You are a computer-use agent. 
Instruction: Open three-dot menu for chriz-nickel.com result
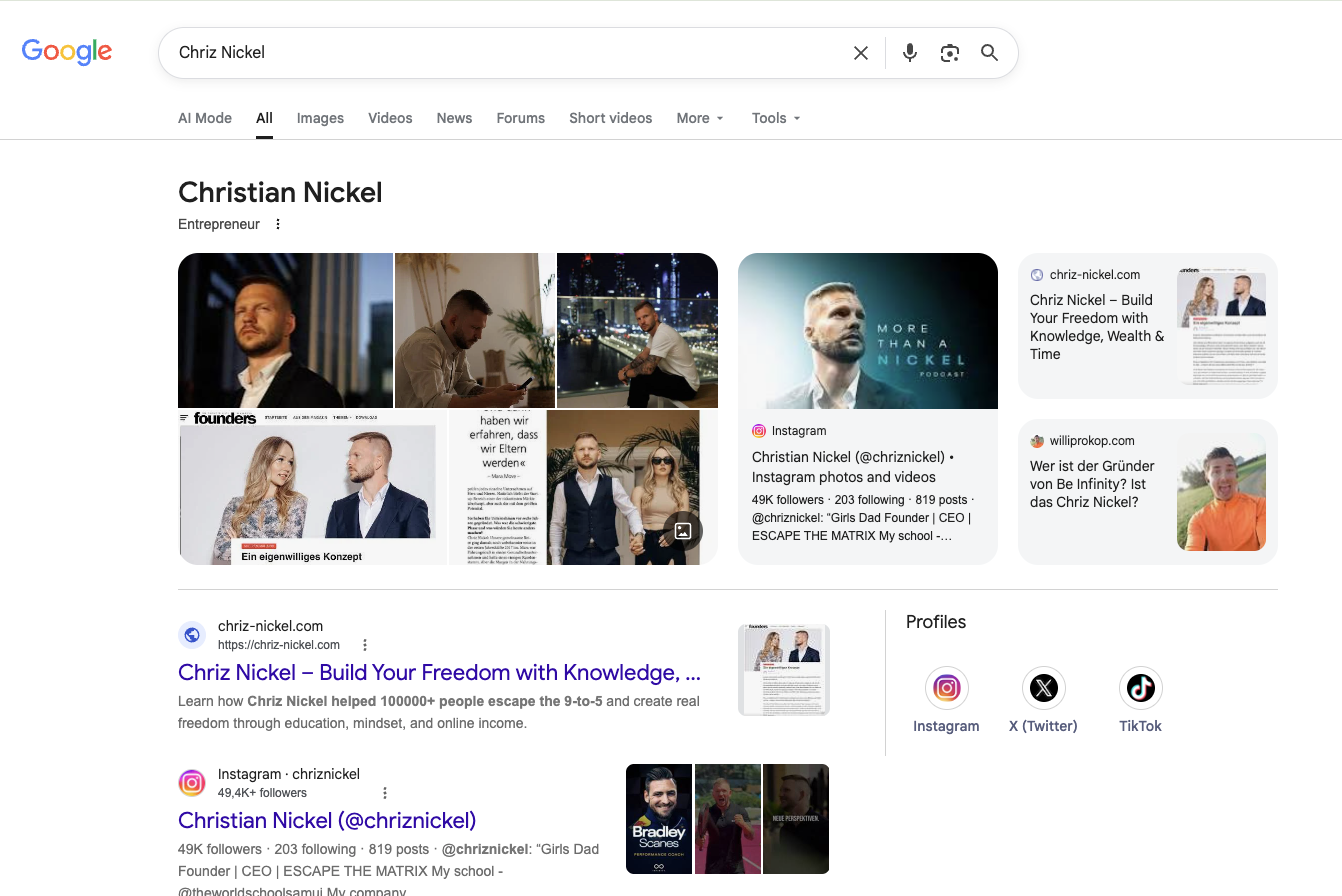click(x=365, y=645)
